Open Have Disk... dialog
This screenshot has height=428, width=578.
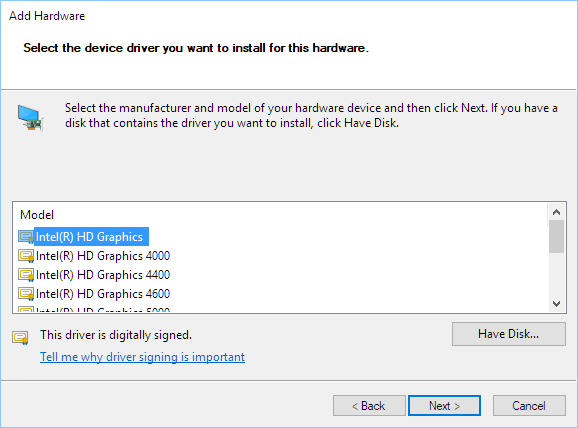pos(509,334)
